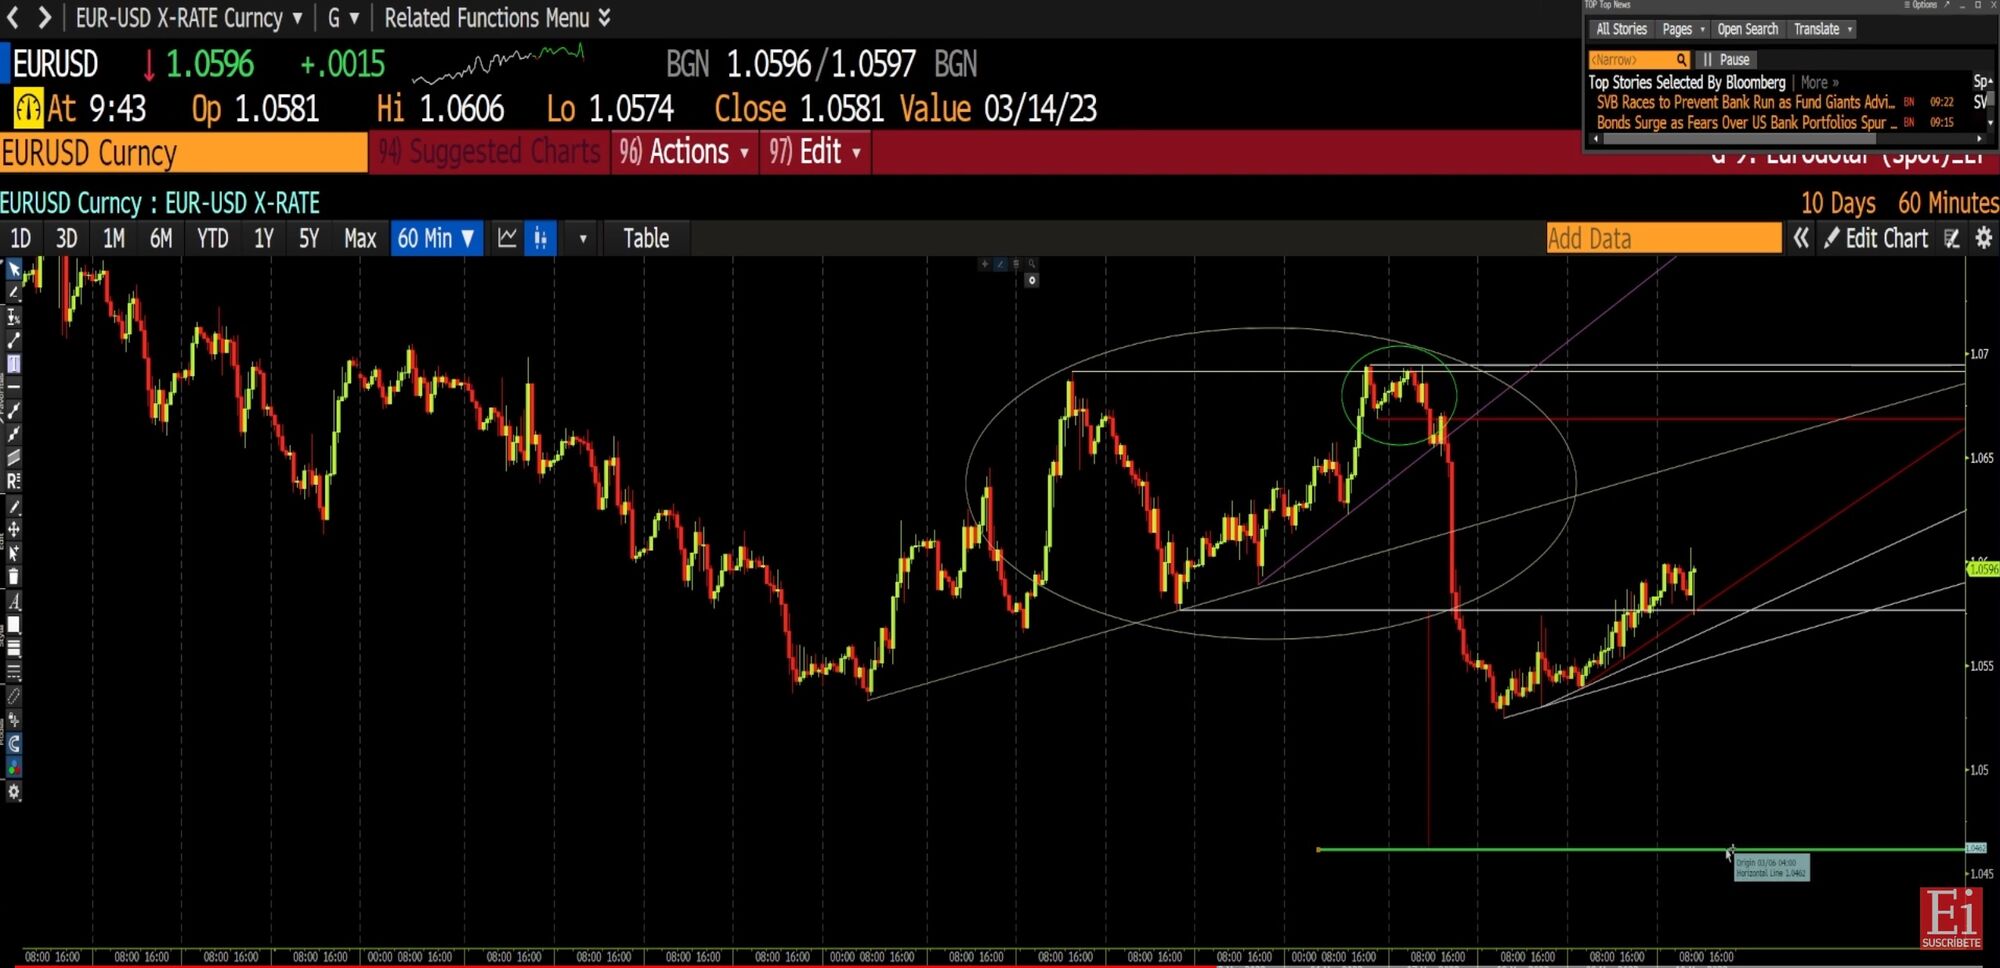Open the italic A font style tool
This screenshot has height=968, width=2000.
14,601
